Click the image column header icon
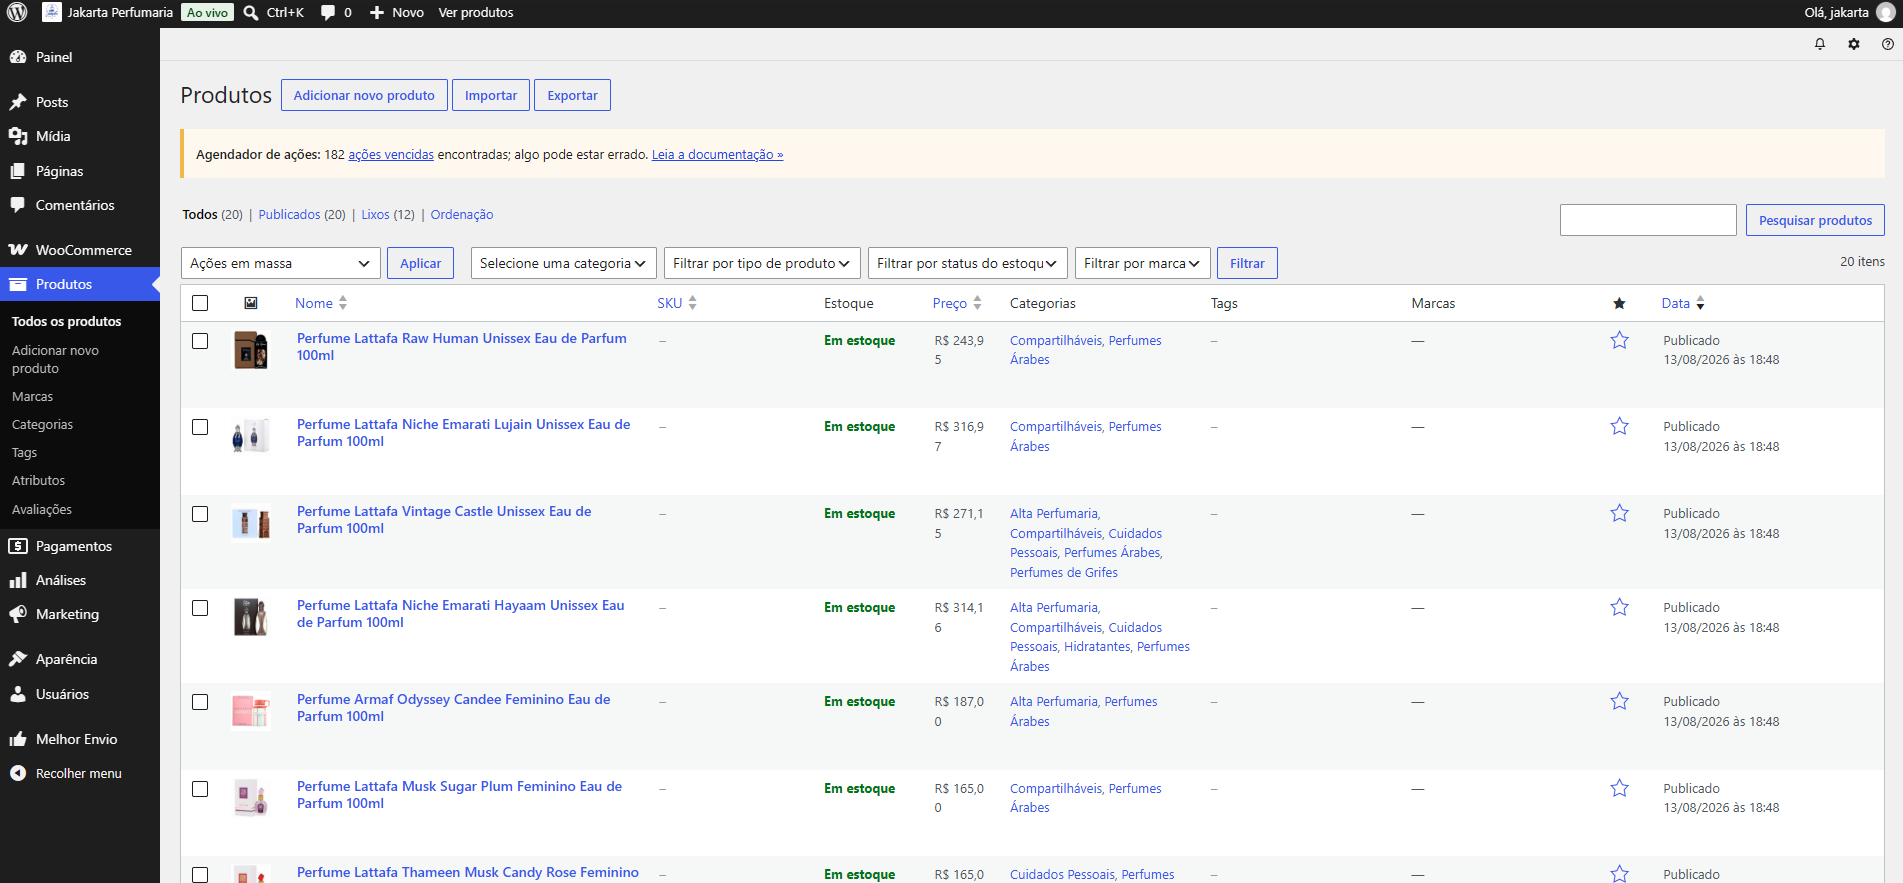The image size is (1903, 883). pyautogui.click(x=251, y=303)
